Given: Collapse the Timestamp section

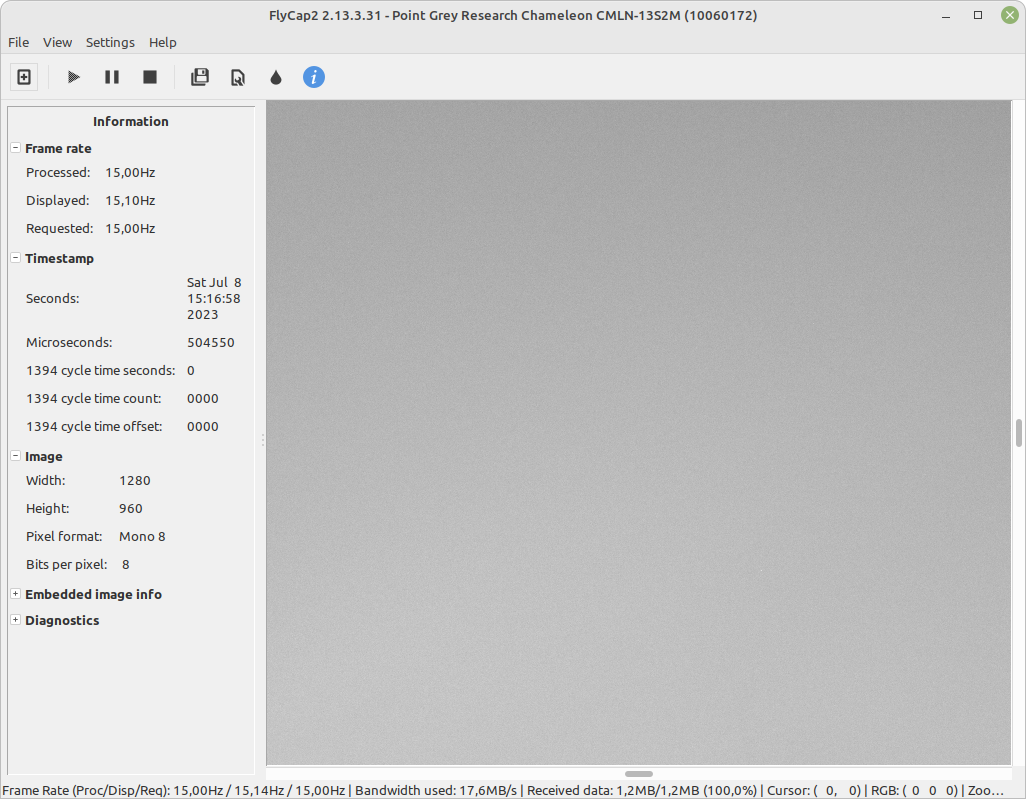Looking at the screenshot, I should point(14,258).
